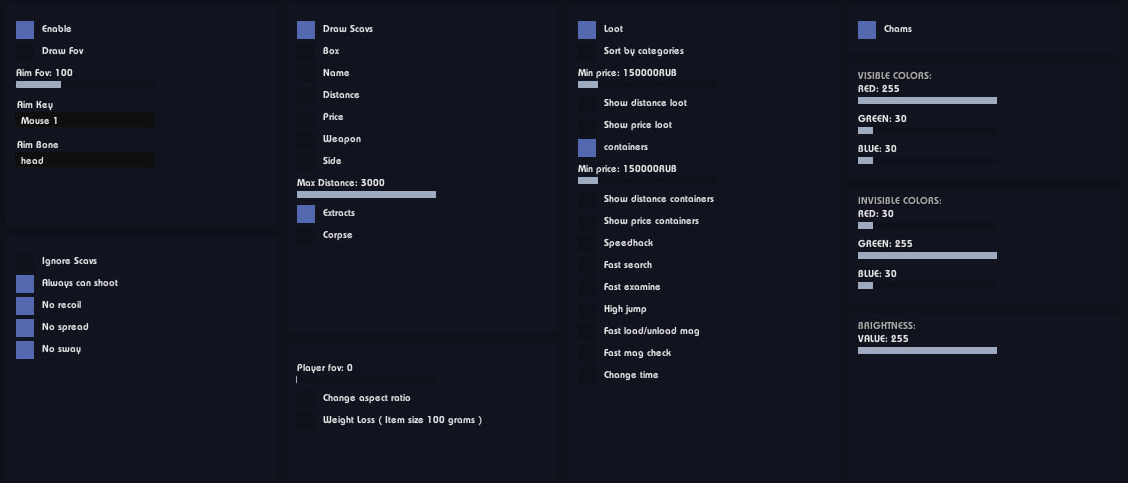Uncheck the Extracts checkbox
The width and height of the screenshot is (1128, 483).
[306, 214]
